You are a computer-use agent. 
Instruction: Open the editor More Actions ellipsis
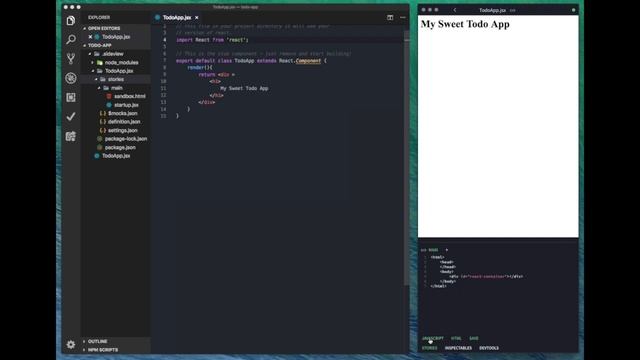[403, 18]
